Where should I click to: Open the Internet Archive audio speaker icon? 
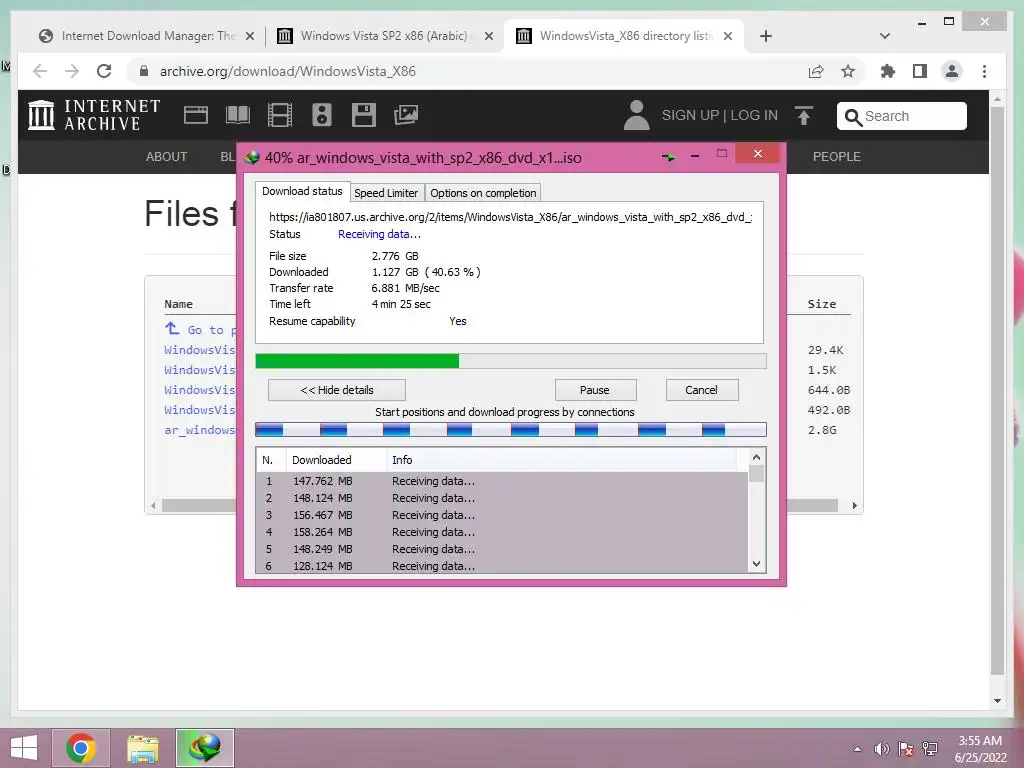click(321, 115)
